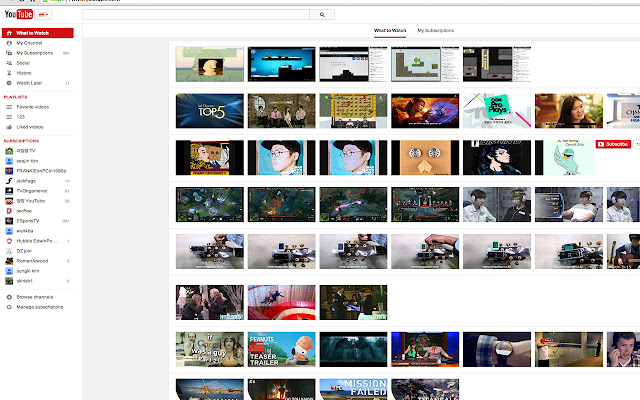
Task: Click the Browse channels plus icon
Action: point(9,297)
